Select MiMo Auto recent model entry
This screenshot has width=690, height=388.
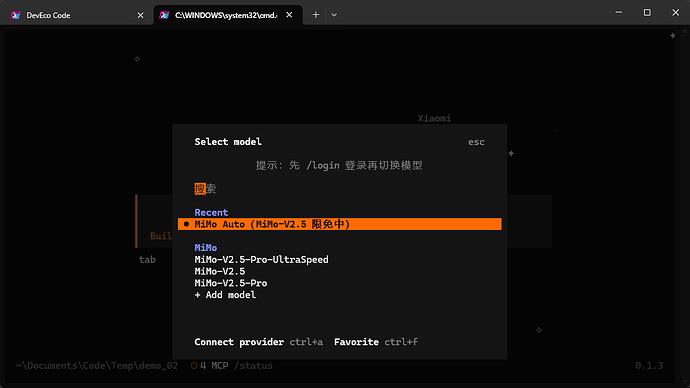[x=340, y=224]
